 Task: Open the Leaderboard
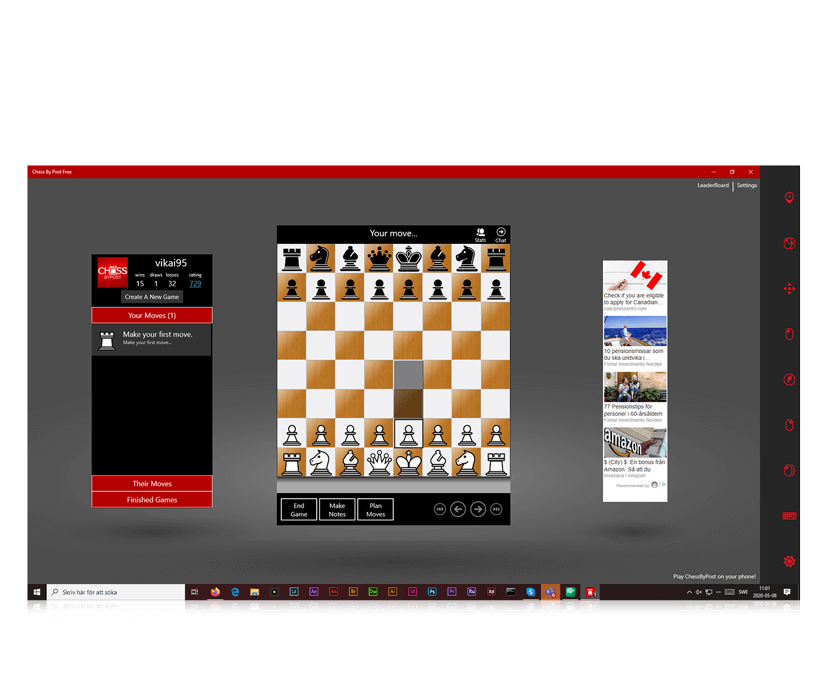pyautogui.click(x=711, y=185)
